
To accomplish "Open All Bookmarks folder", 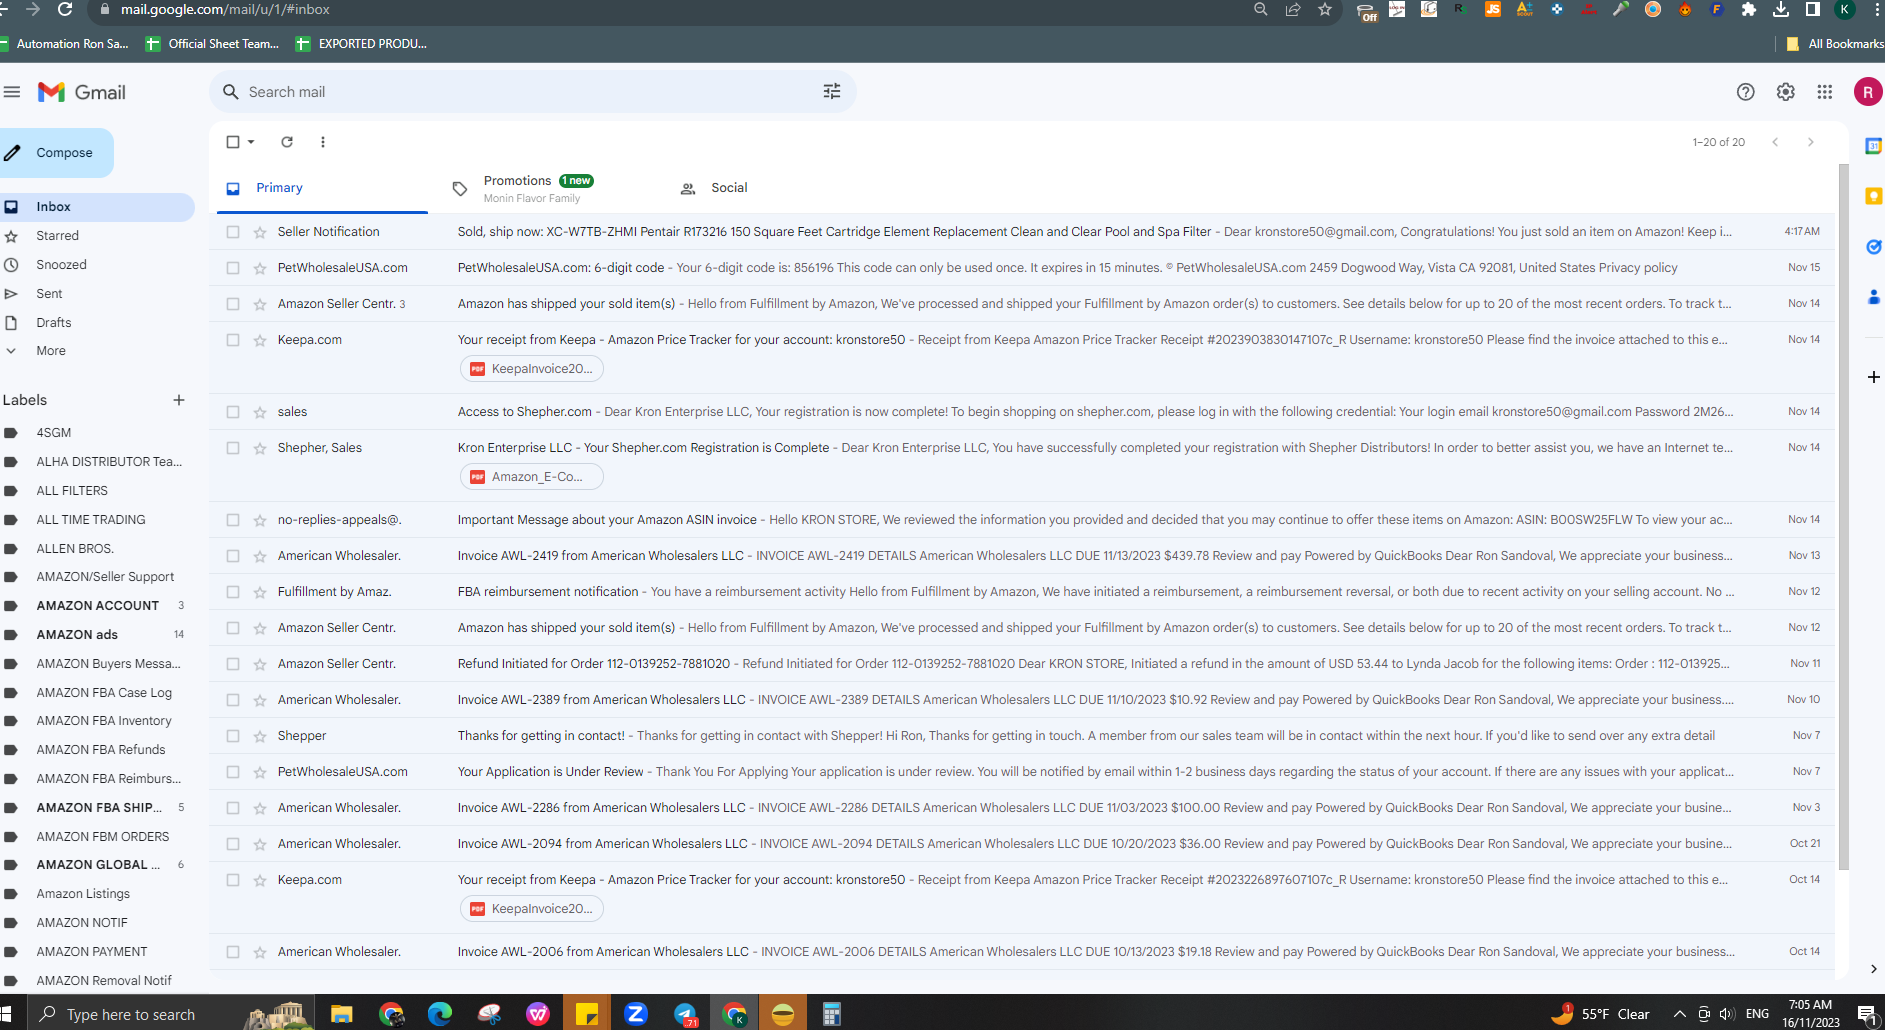I will tap(1835, 44).
